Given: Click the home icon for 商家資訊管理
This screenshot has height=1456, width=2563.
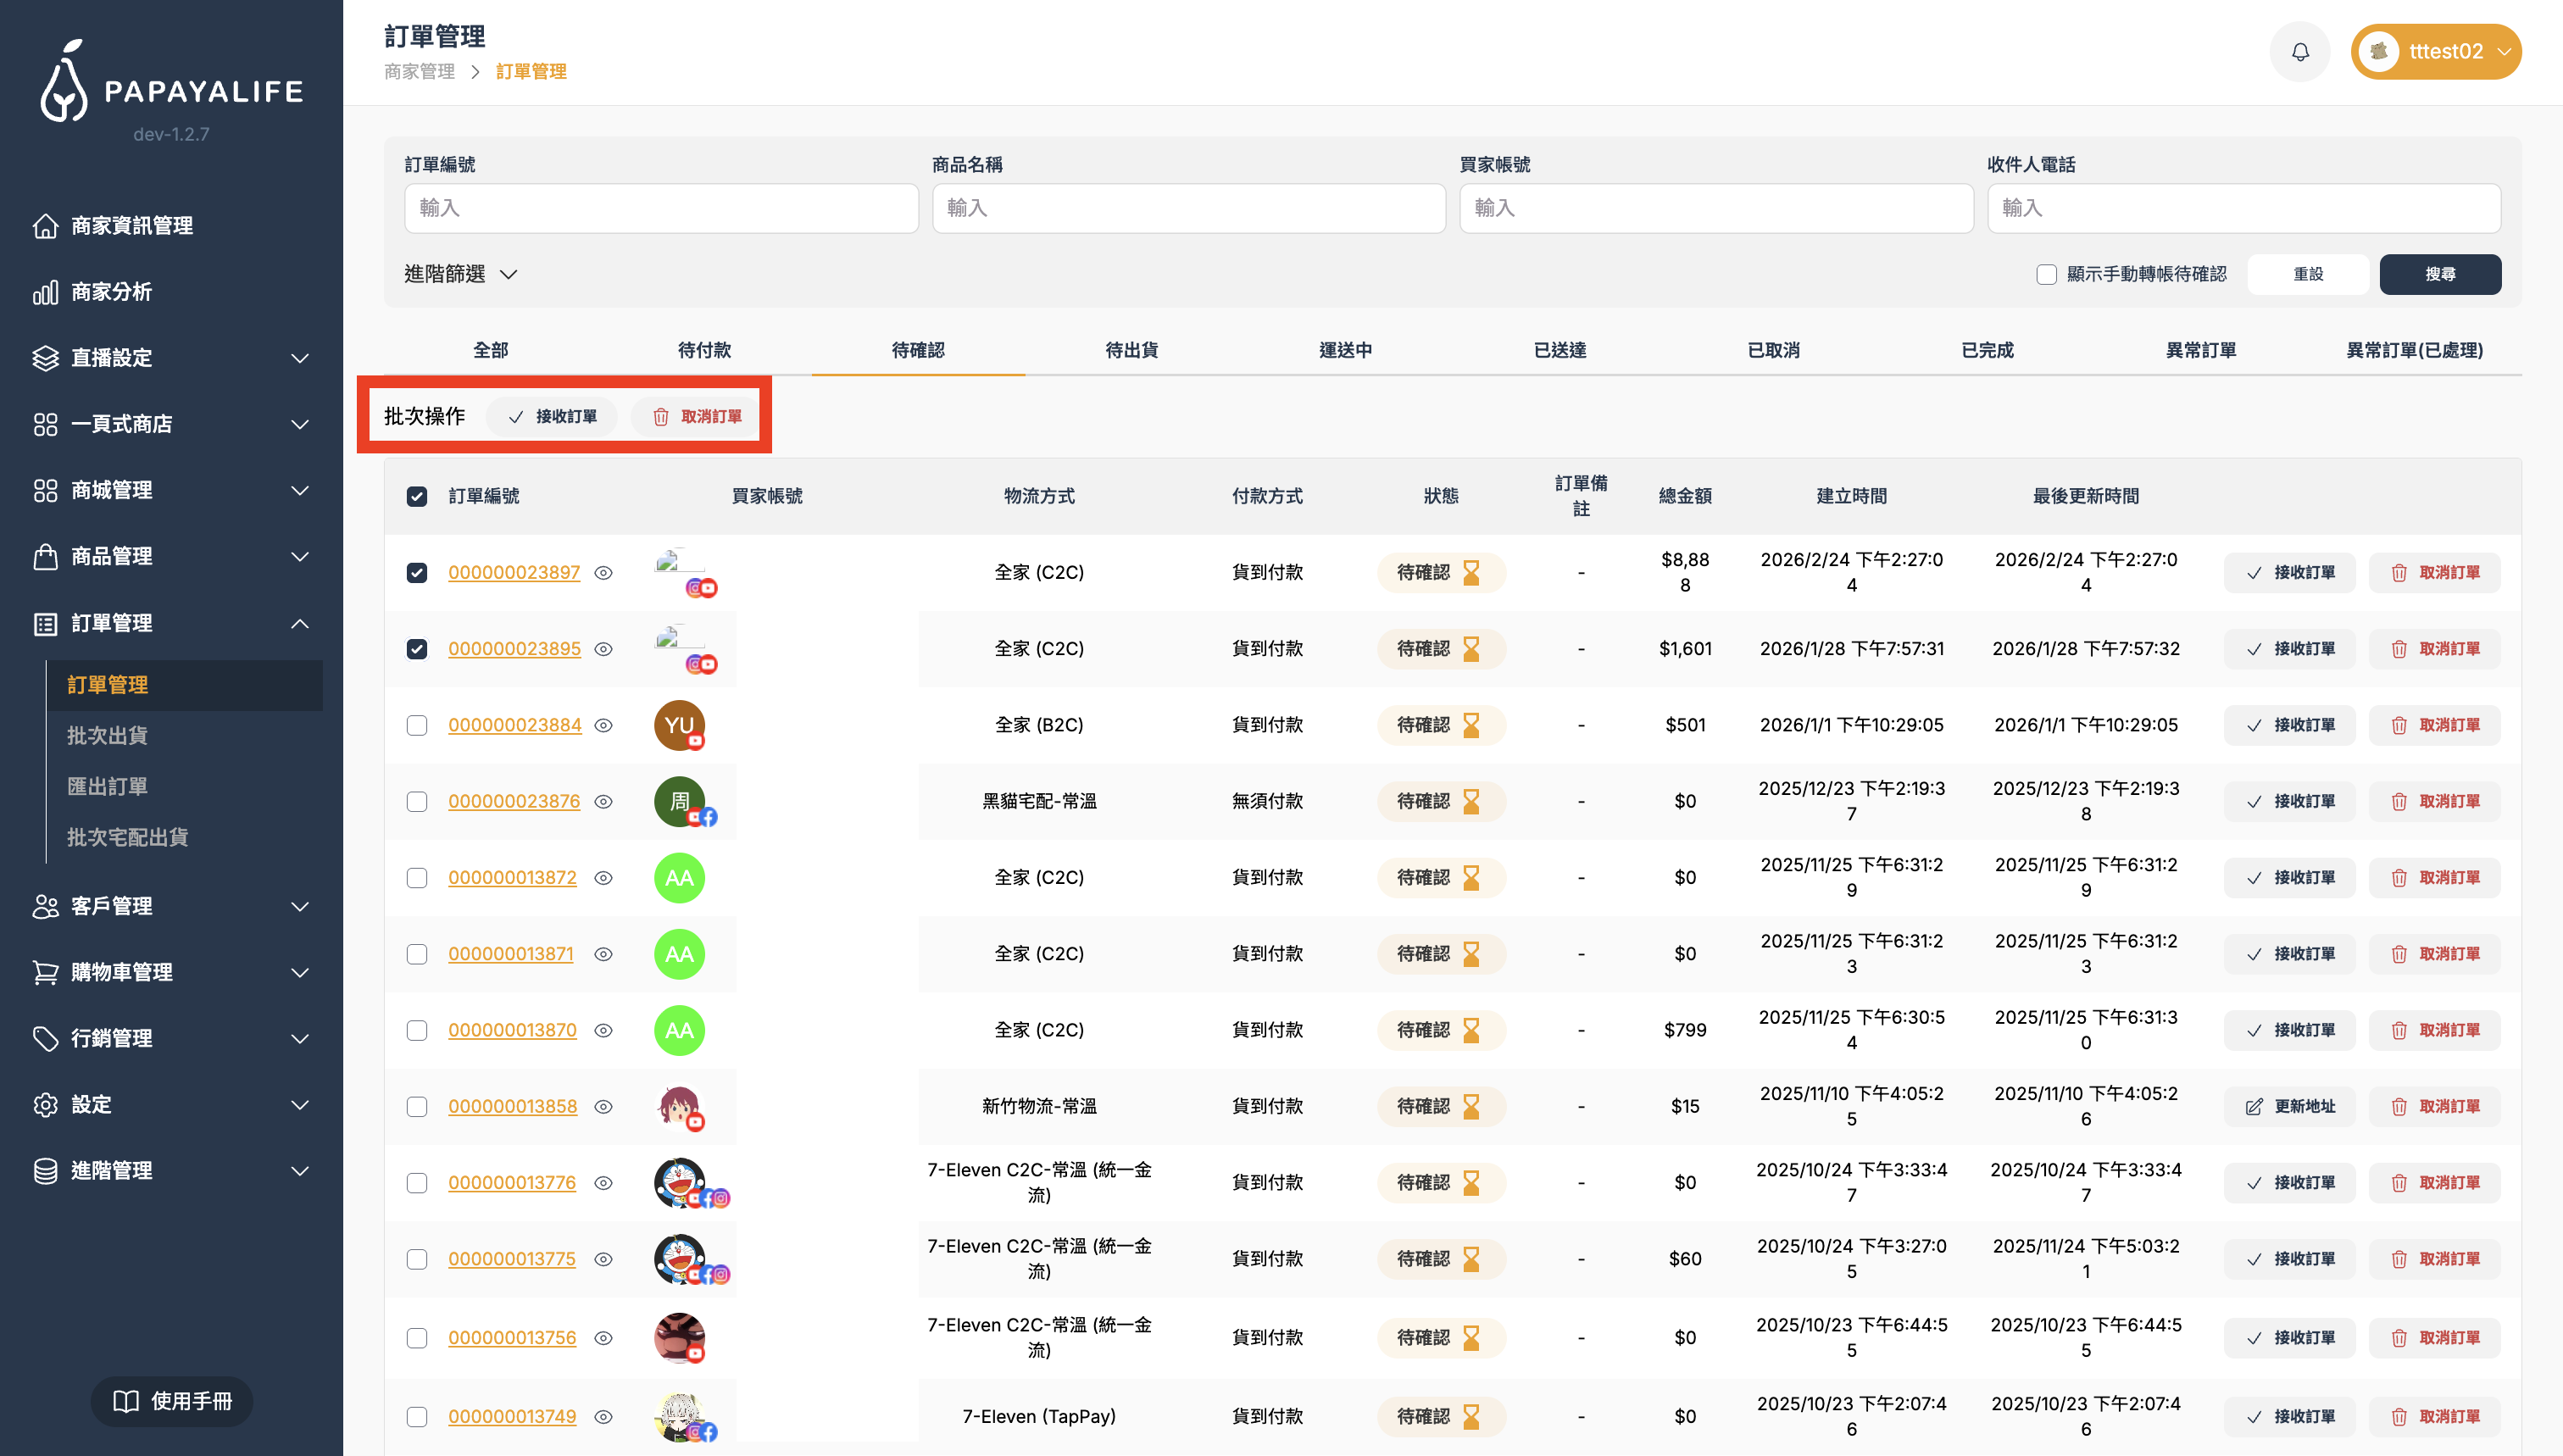Looking at the screenshot, I should tap(45, 226).
